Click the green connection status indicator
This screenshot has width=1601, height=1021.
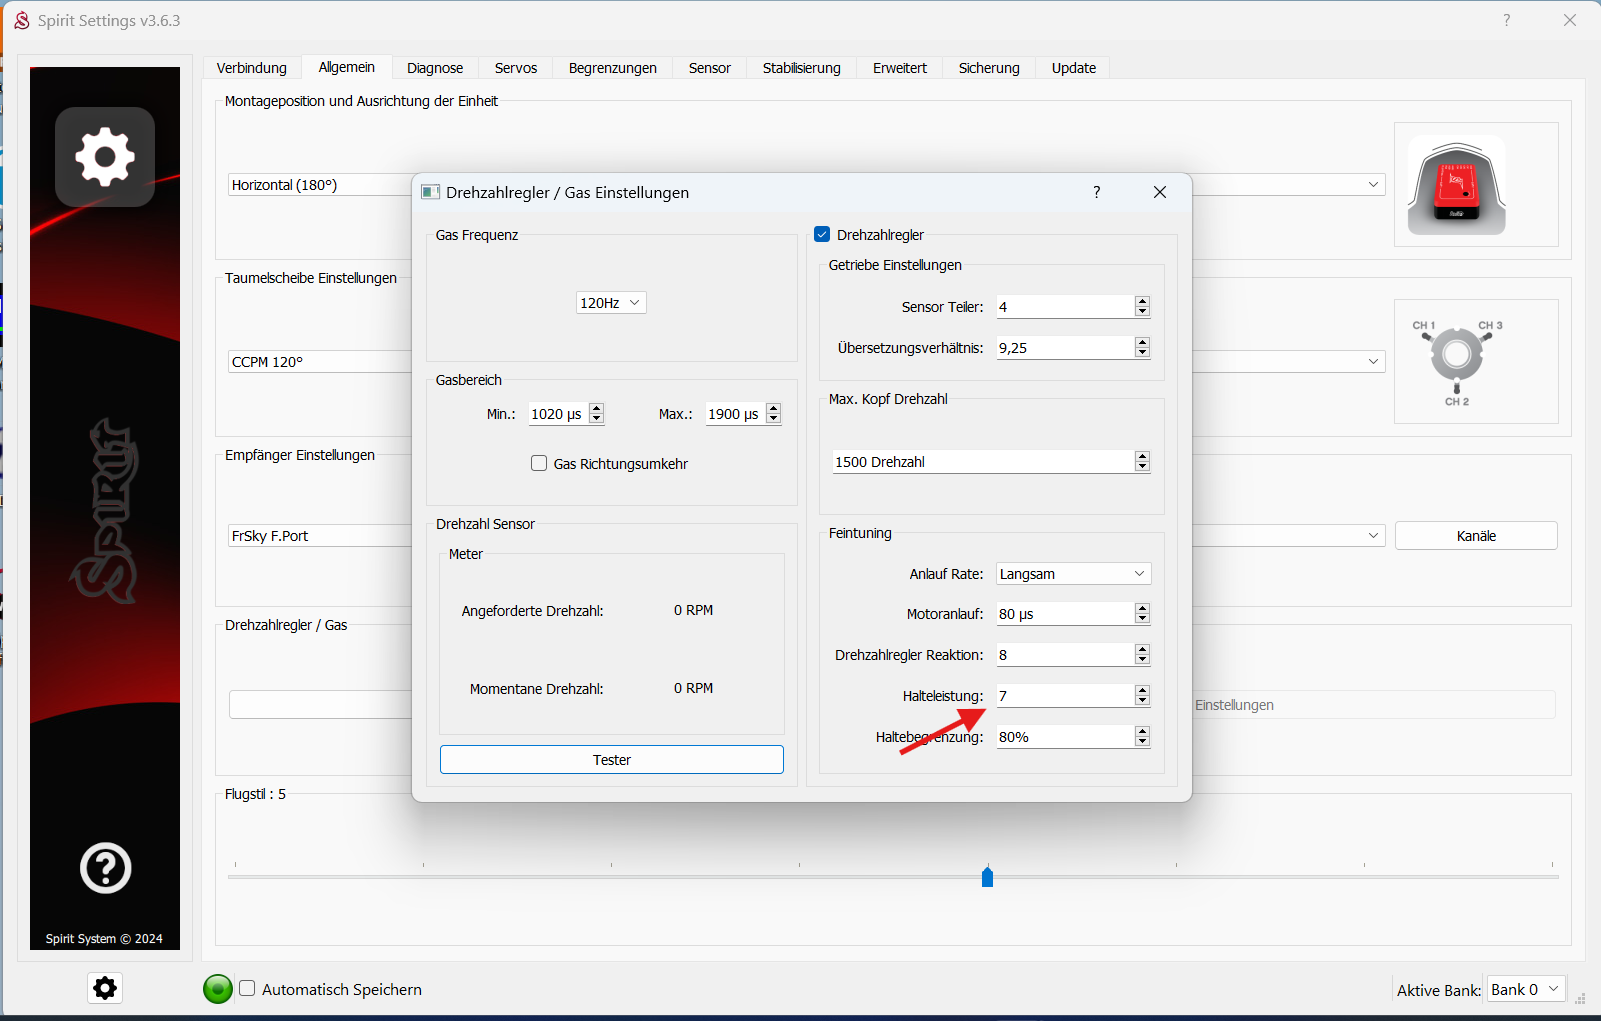pyautogui.click(x=217, y=989)
